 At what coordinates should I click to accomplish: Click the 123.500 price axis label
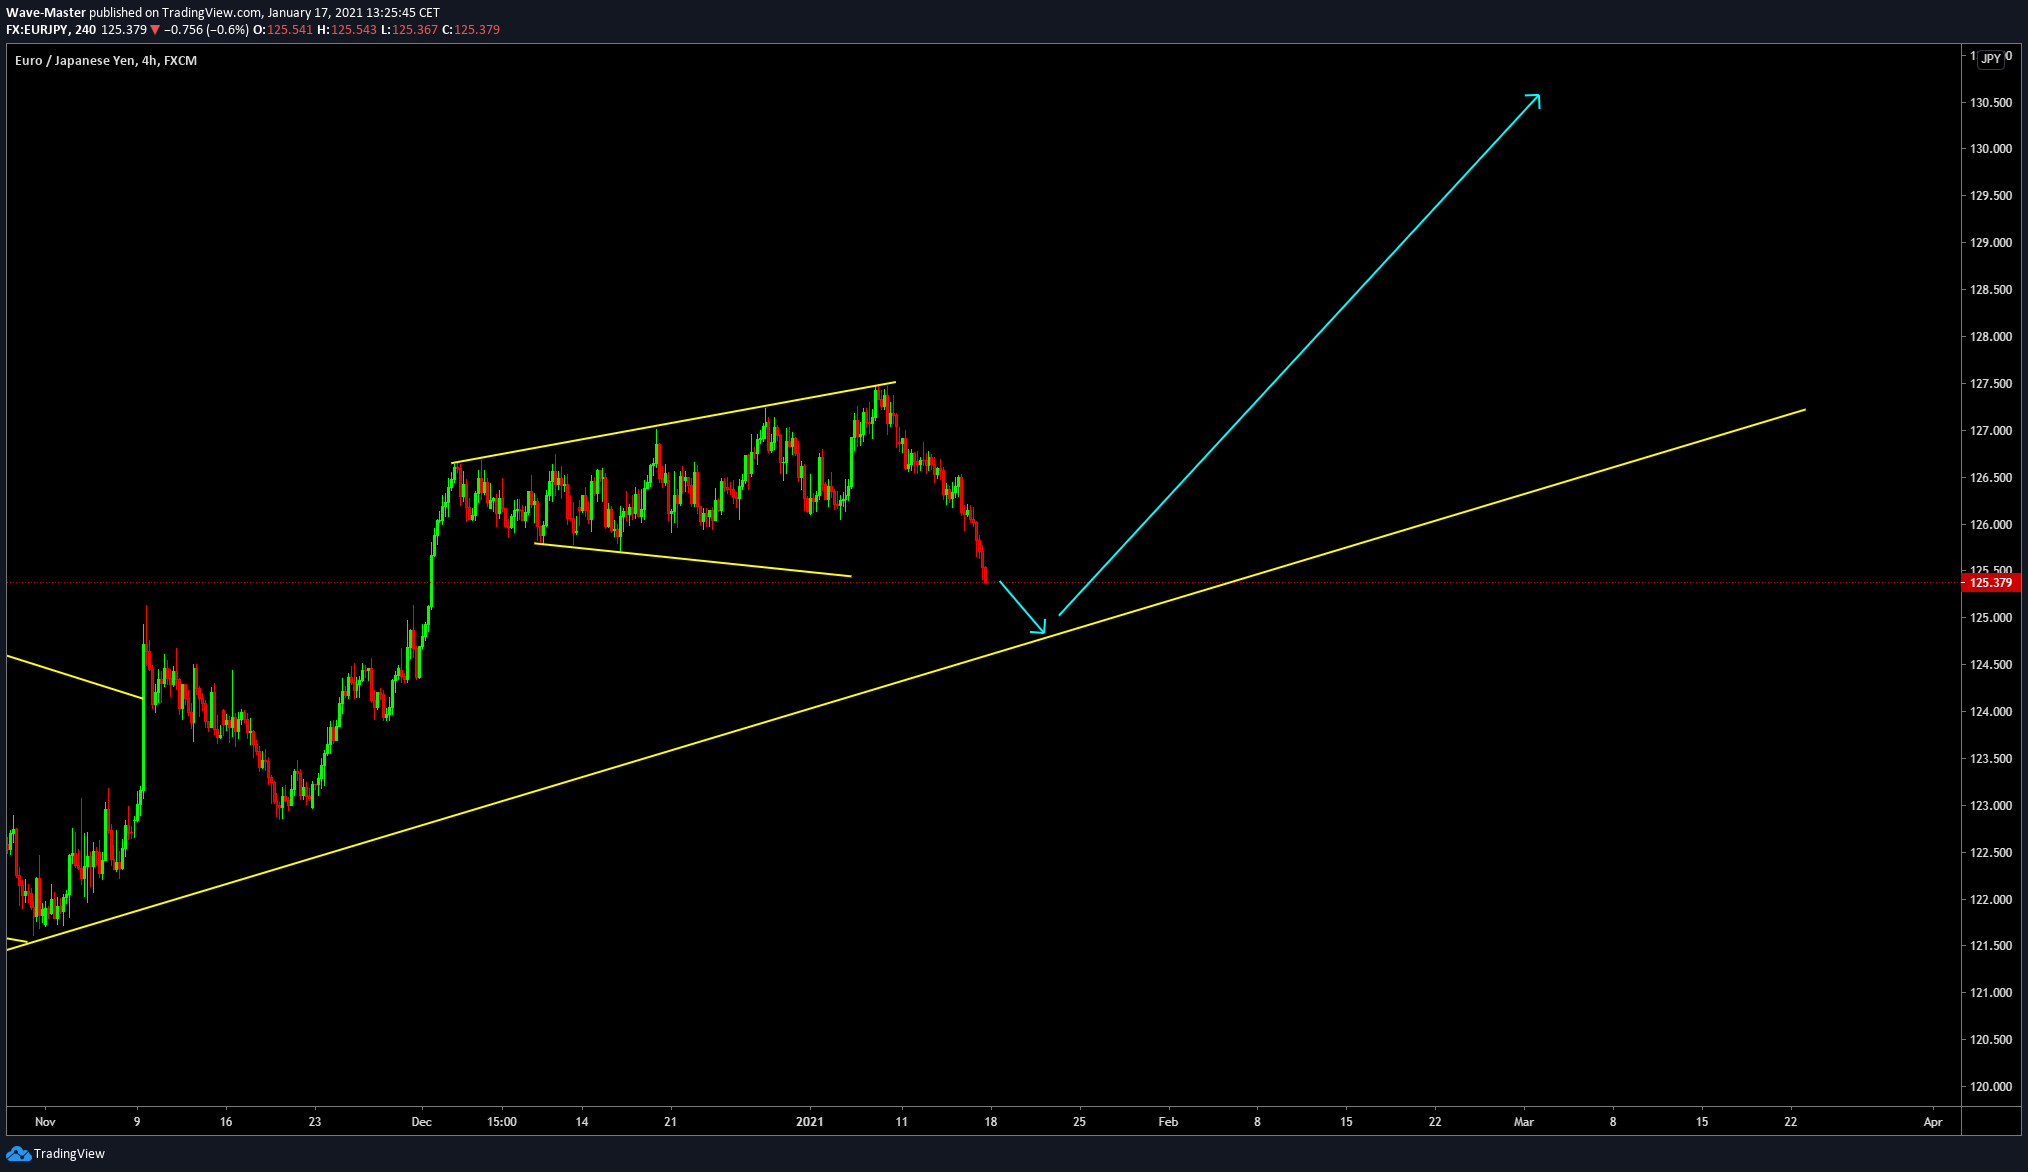[x=1991, y=759]
